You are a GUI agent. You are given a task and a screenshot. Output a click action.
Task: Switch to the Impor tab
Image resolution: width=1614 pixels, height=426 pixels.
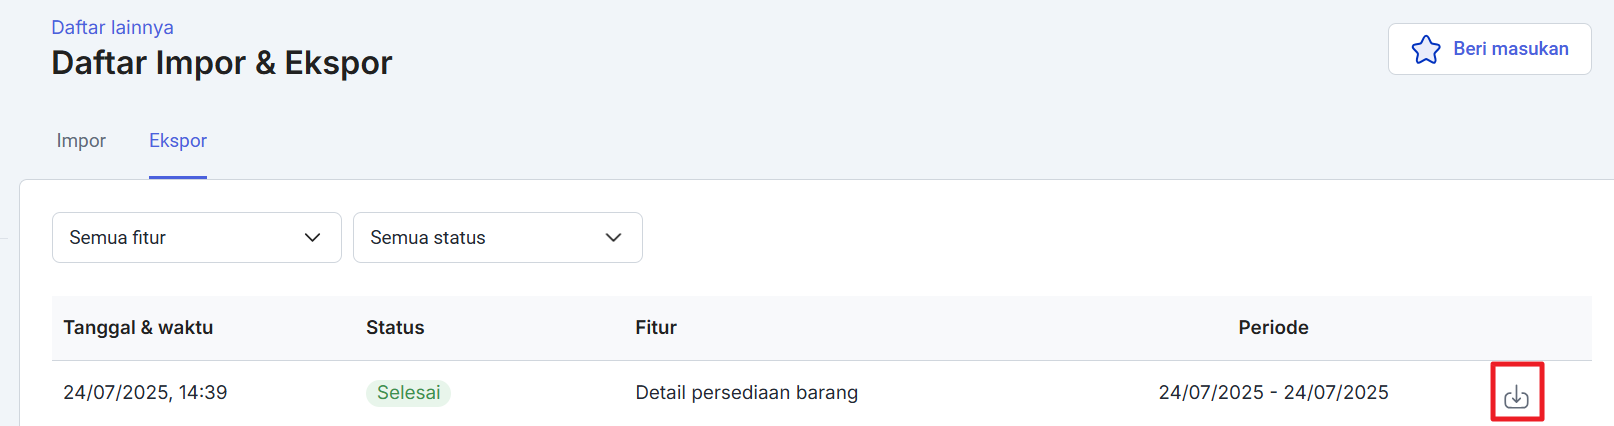click(81, 141)
